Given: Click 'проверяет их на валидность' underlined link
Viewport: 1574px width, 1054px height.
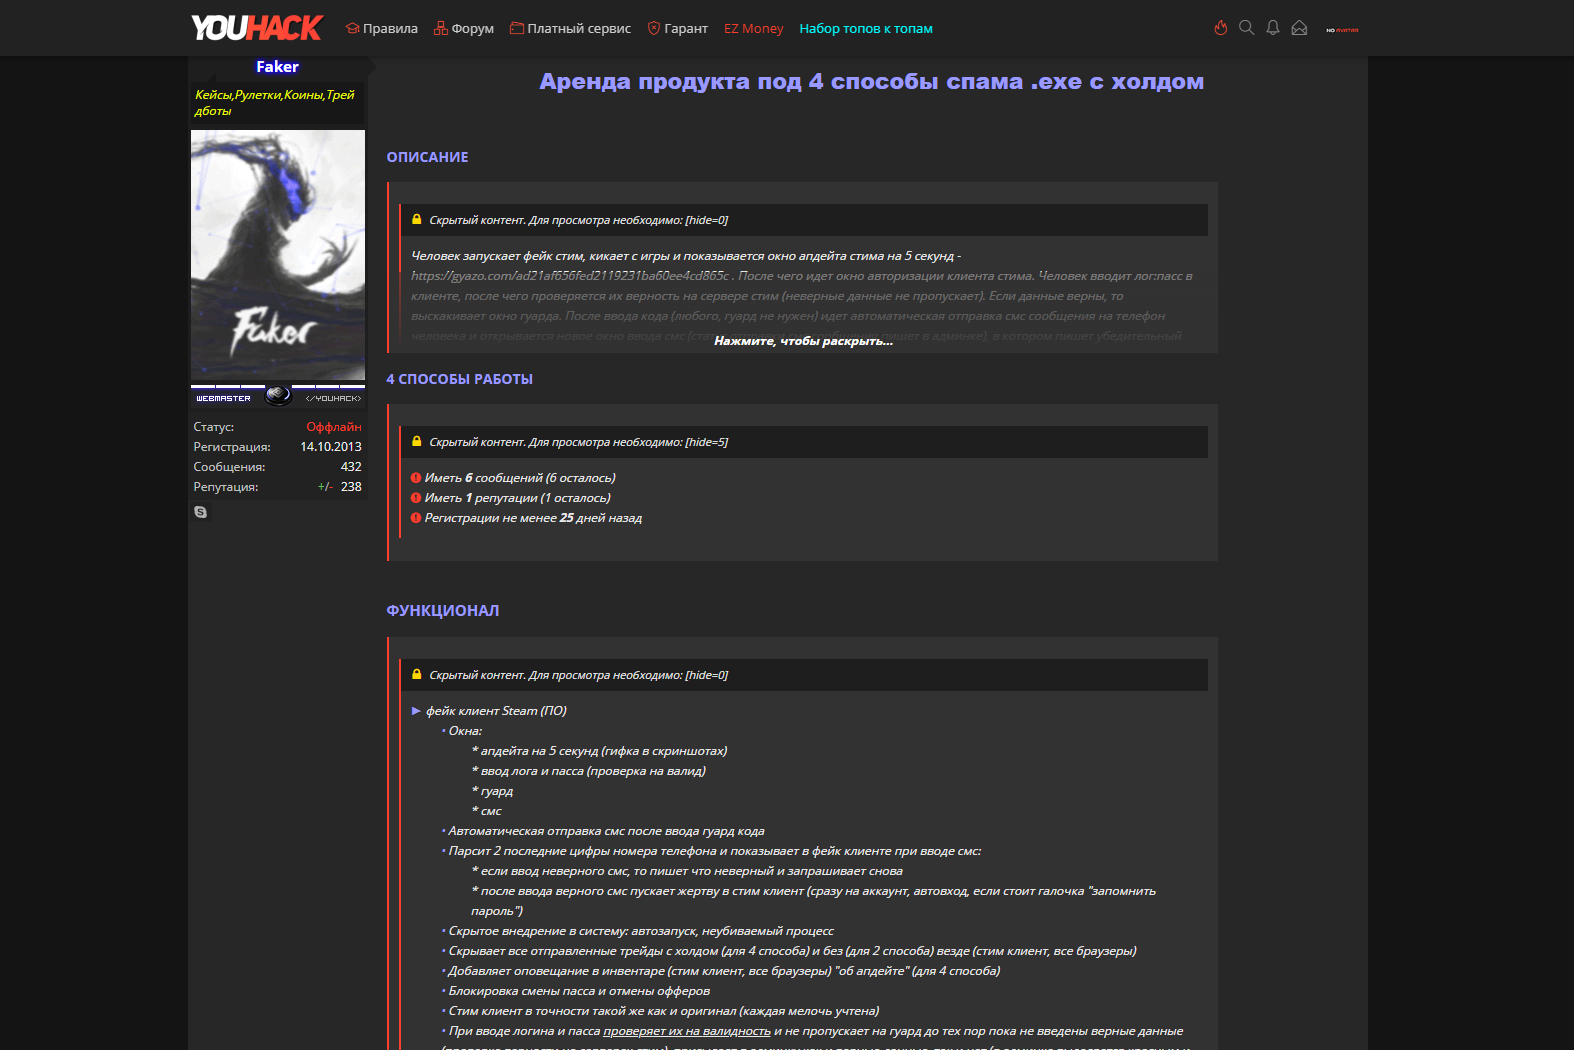Looking at the screenshot, I should [x=687, y=1031].
